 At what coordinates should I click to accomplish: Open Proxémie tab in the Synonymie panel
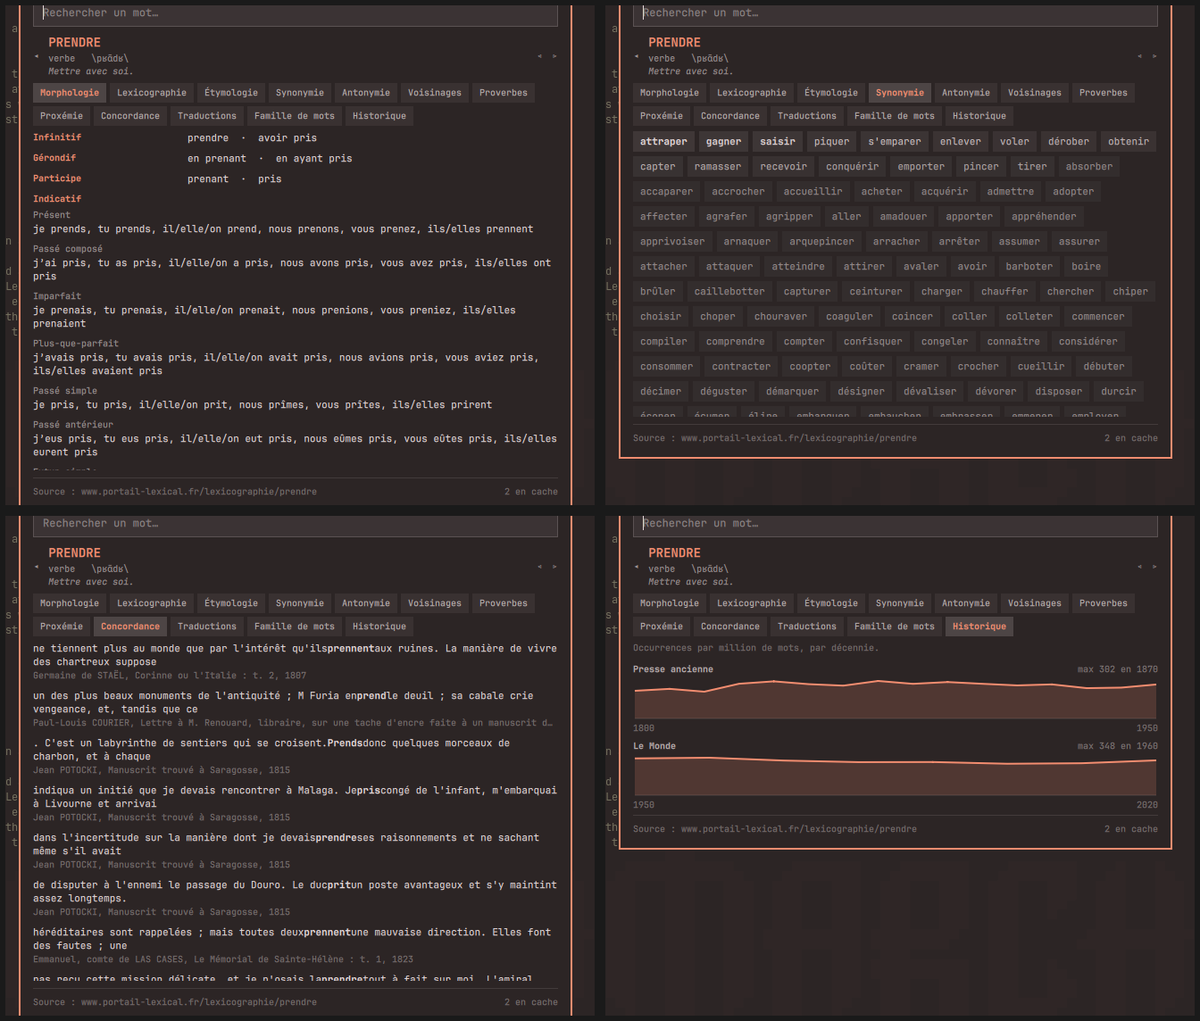pos(661,116)
